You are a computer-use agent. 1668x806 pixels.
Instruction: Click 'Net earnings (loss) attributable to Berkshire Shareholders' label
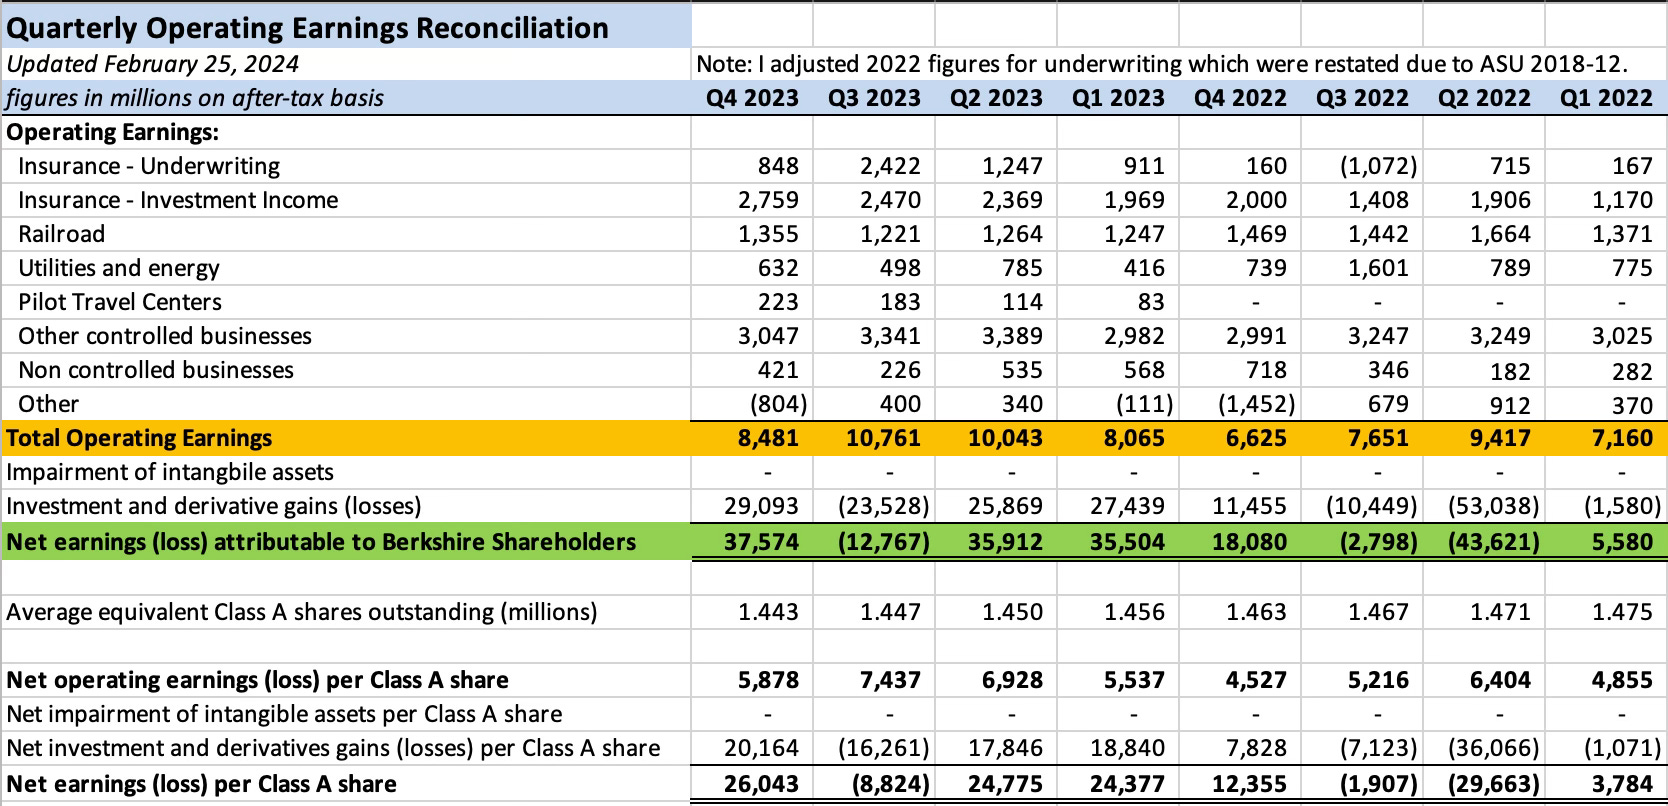[321, 542]
